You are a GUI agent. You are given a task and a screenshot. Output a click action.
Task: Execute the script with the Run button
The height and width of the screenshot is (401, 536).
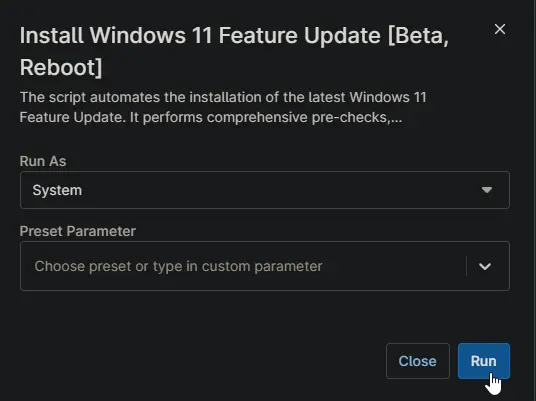(x=484, y=361)
